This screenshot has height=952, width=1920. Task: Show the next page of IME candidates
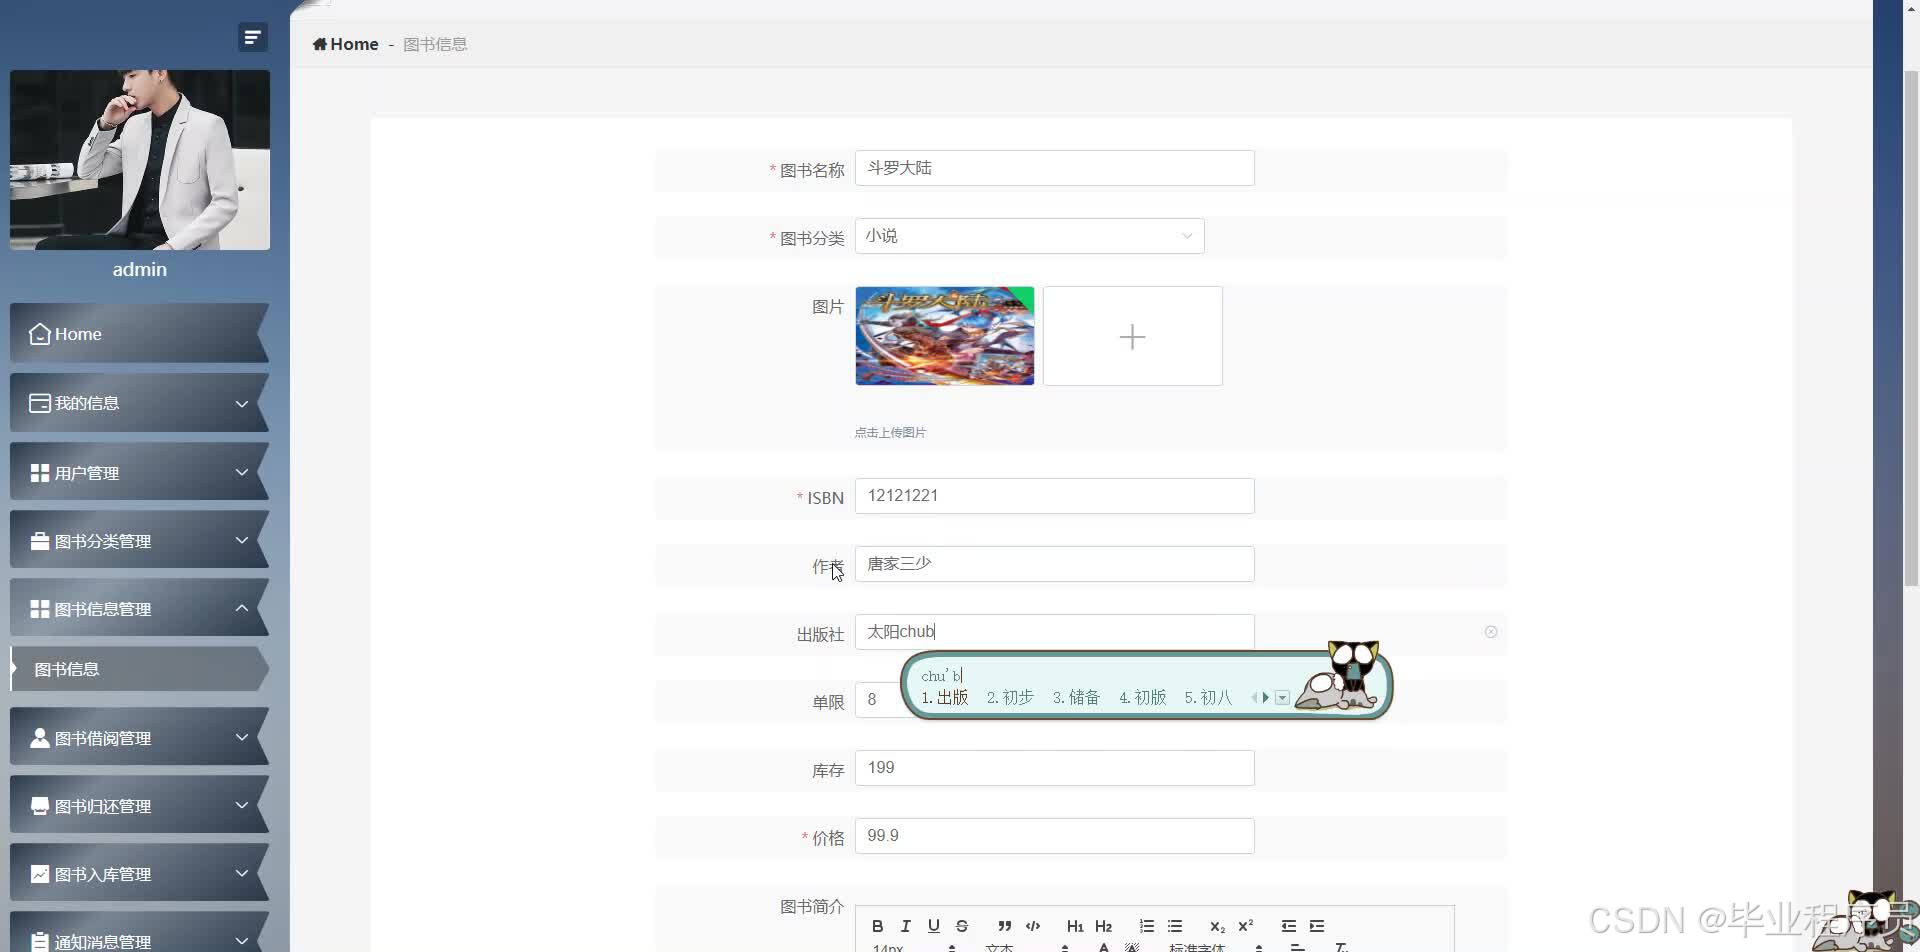pyautogui.click(x=1265, y=698)
